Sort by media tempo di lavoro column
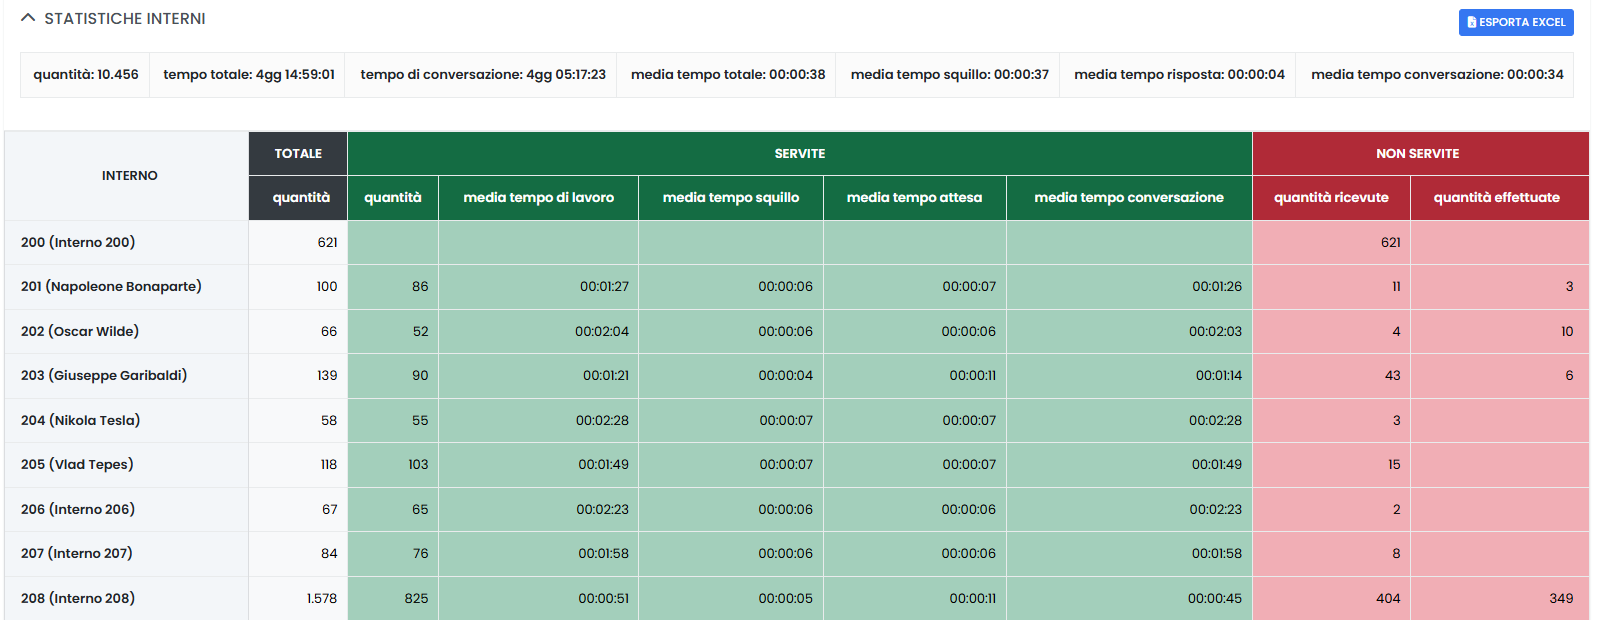Viewport: 1597px width, 620px height. pos(538,198)
